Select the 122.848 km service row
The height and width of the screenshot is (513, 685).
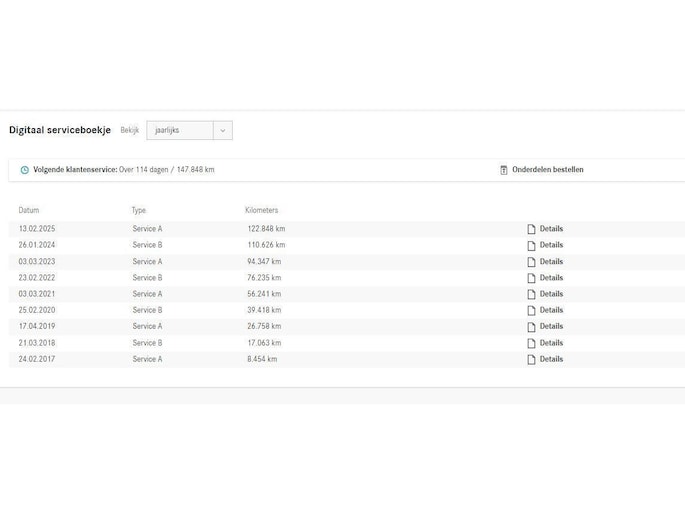pyautogui.click(x=266, y=229)
